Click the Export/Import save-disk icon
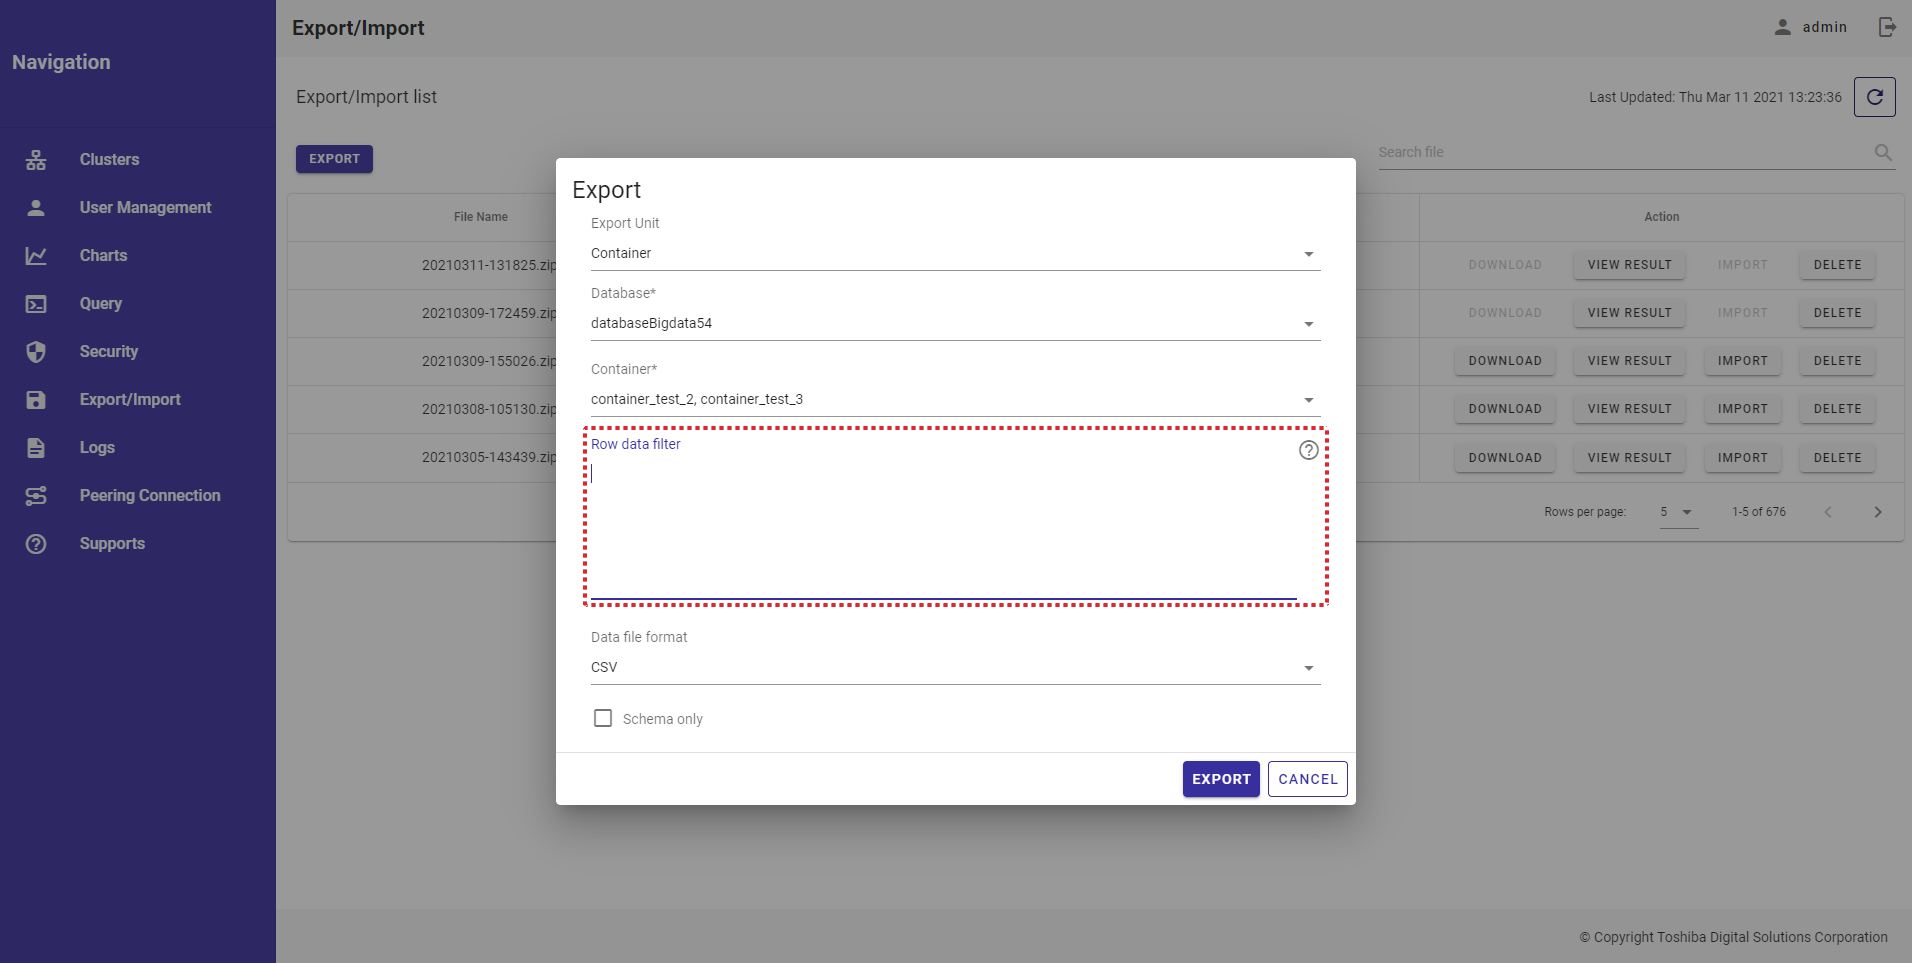 [x=36, y=400]
